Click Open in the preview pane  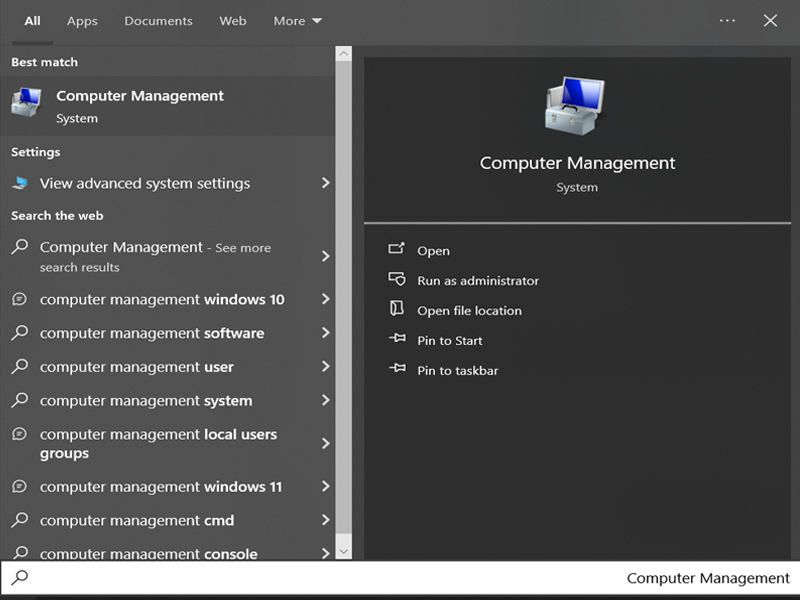click(x=433, y=251)
